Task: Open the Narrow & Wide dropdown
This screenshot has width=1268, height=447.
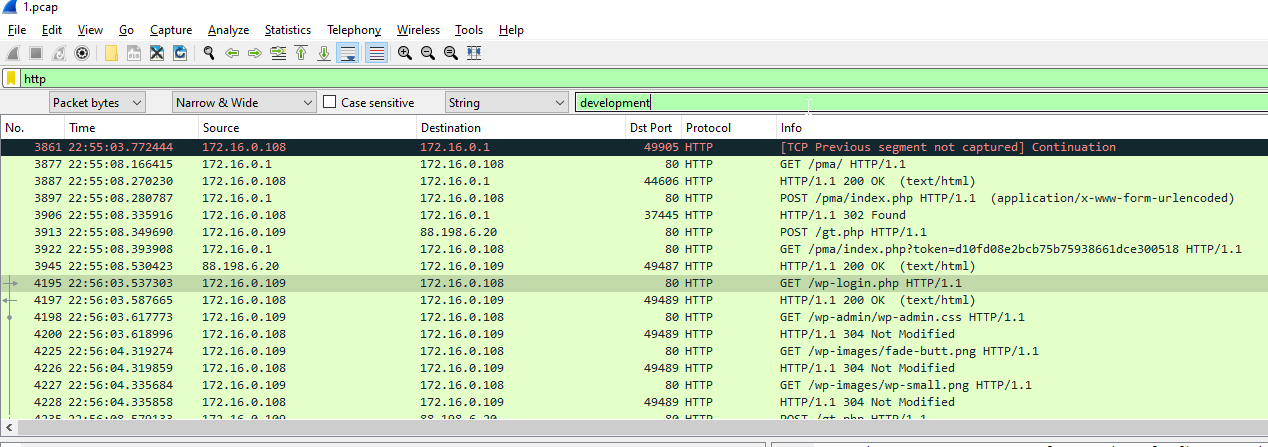Action: (244, 102)
